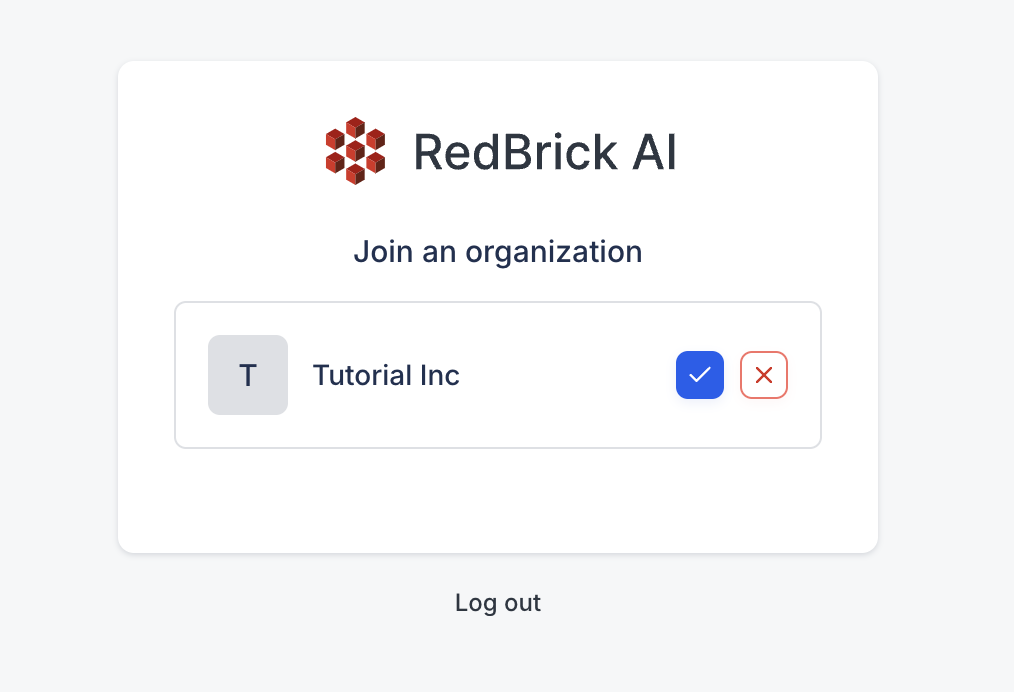
Task: Click the Tutorial Inc organization name
Action: tap(386, 375)
